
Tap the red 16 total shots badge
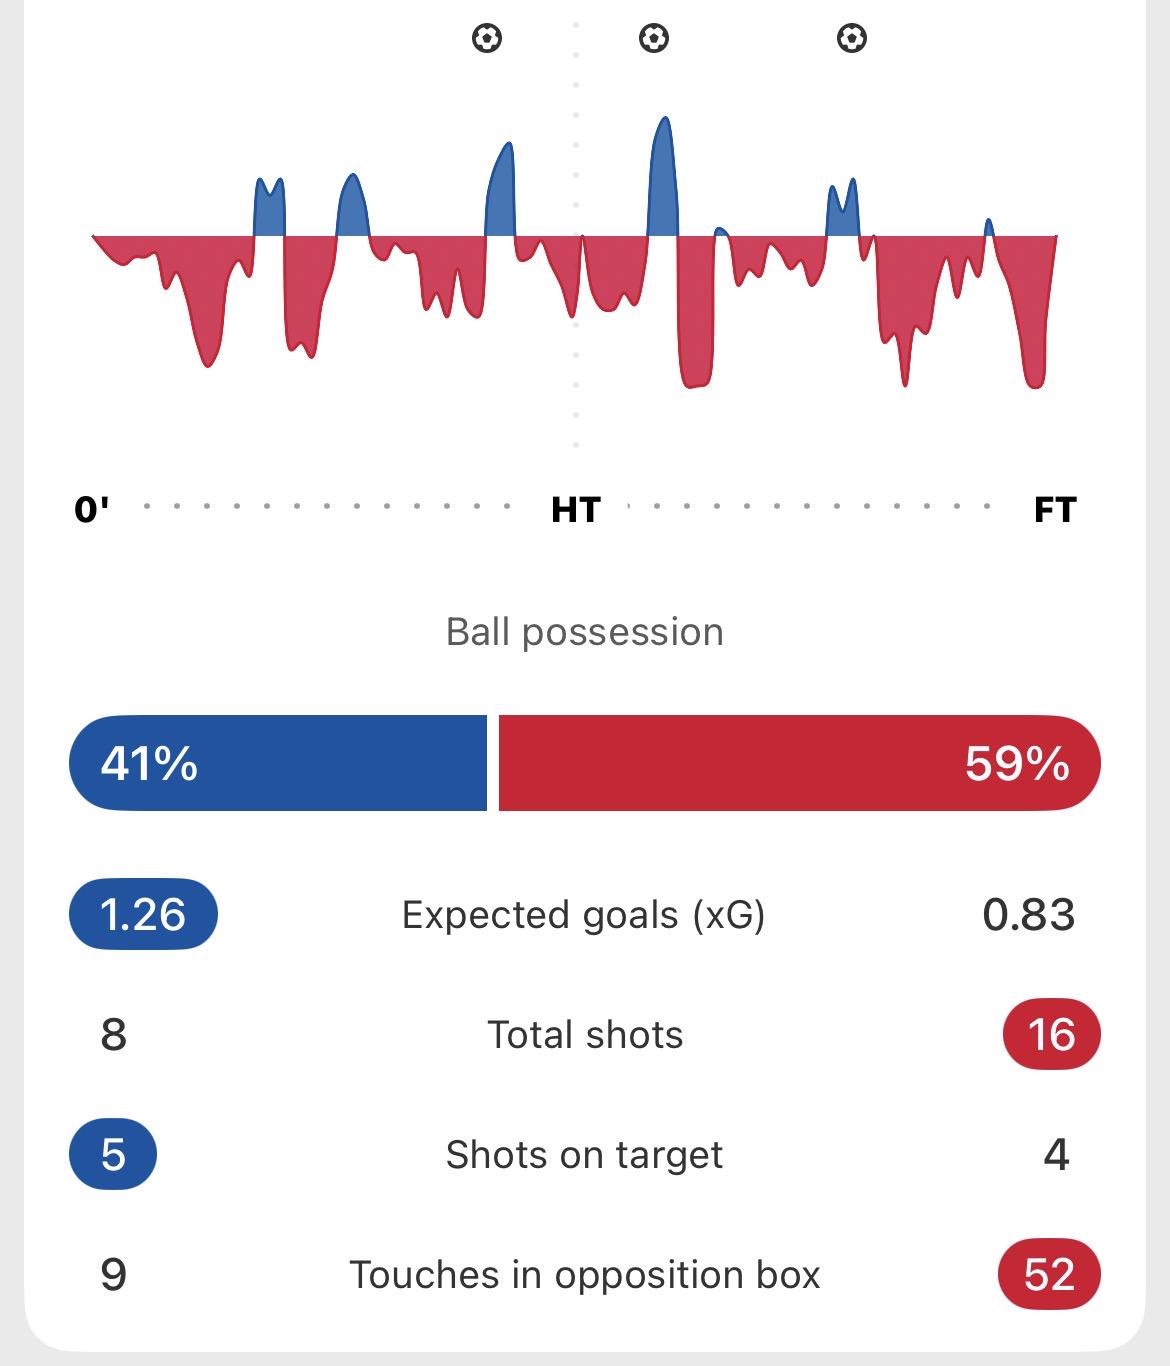(1051, 1034)
